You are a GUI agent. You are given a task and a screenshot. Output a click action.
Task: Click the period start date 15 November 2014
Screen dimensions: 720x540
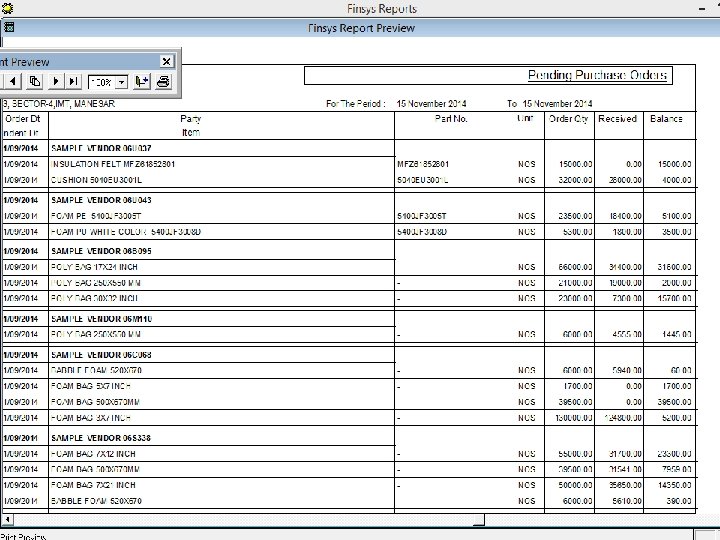tap(431, 104)
